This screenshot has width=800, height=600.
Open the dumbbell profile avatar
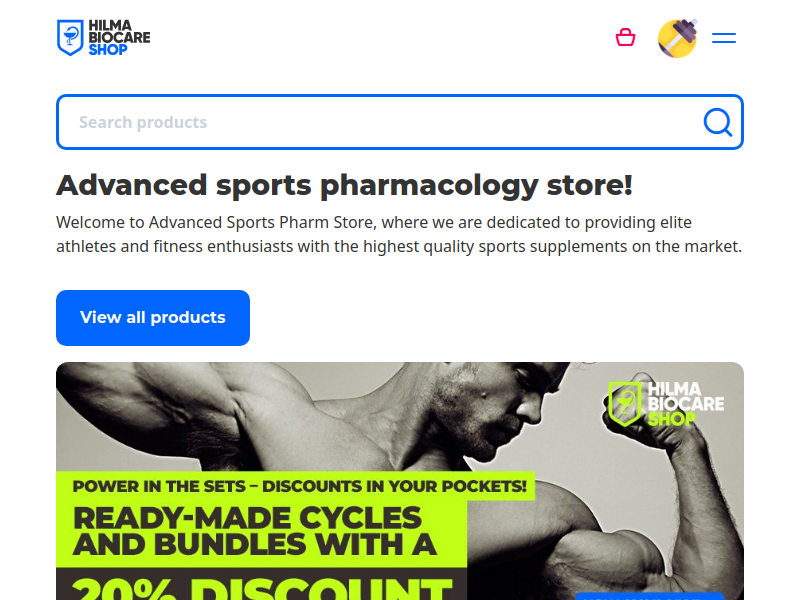678,38
